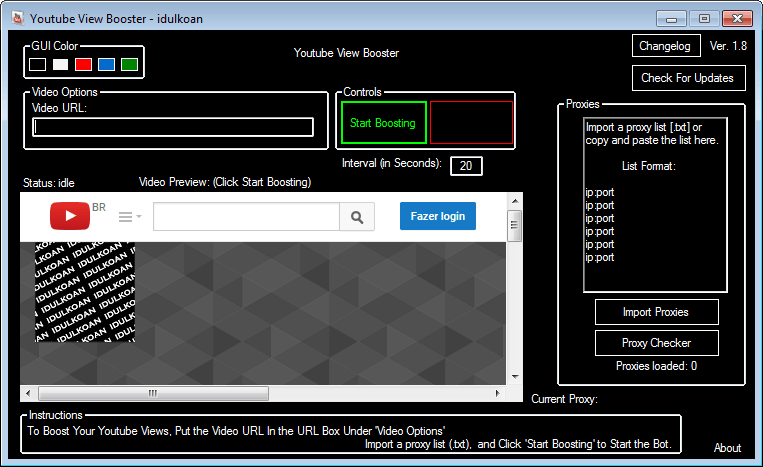Click the 'Proxies loaded: 0' text

point(656,366)
